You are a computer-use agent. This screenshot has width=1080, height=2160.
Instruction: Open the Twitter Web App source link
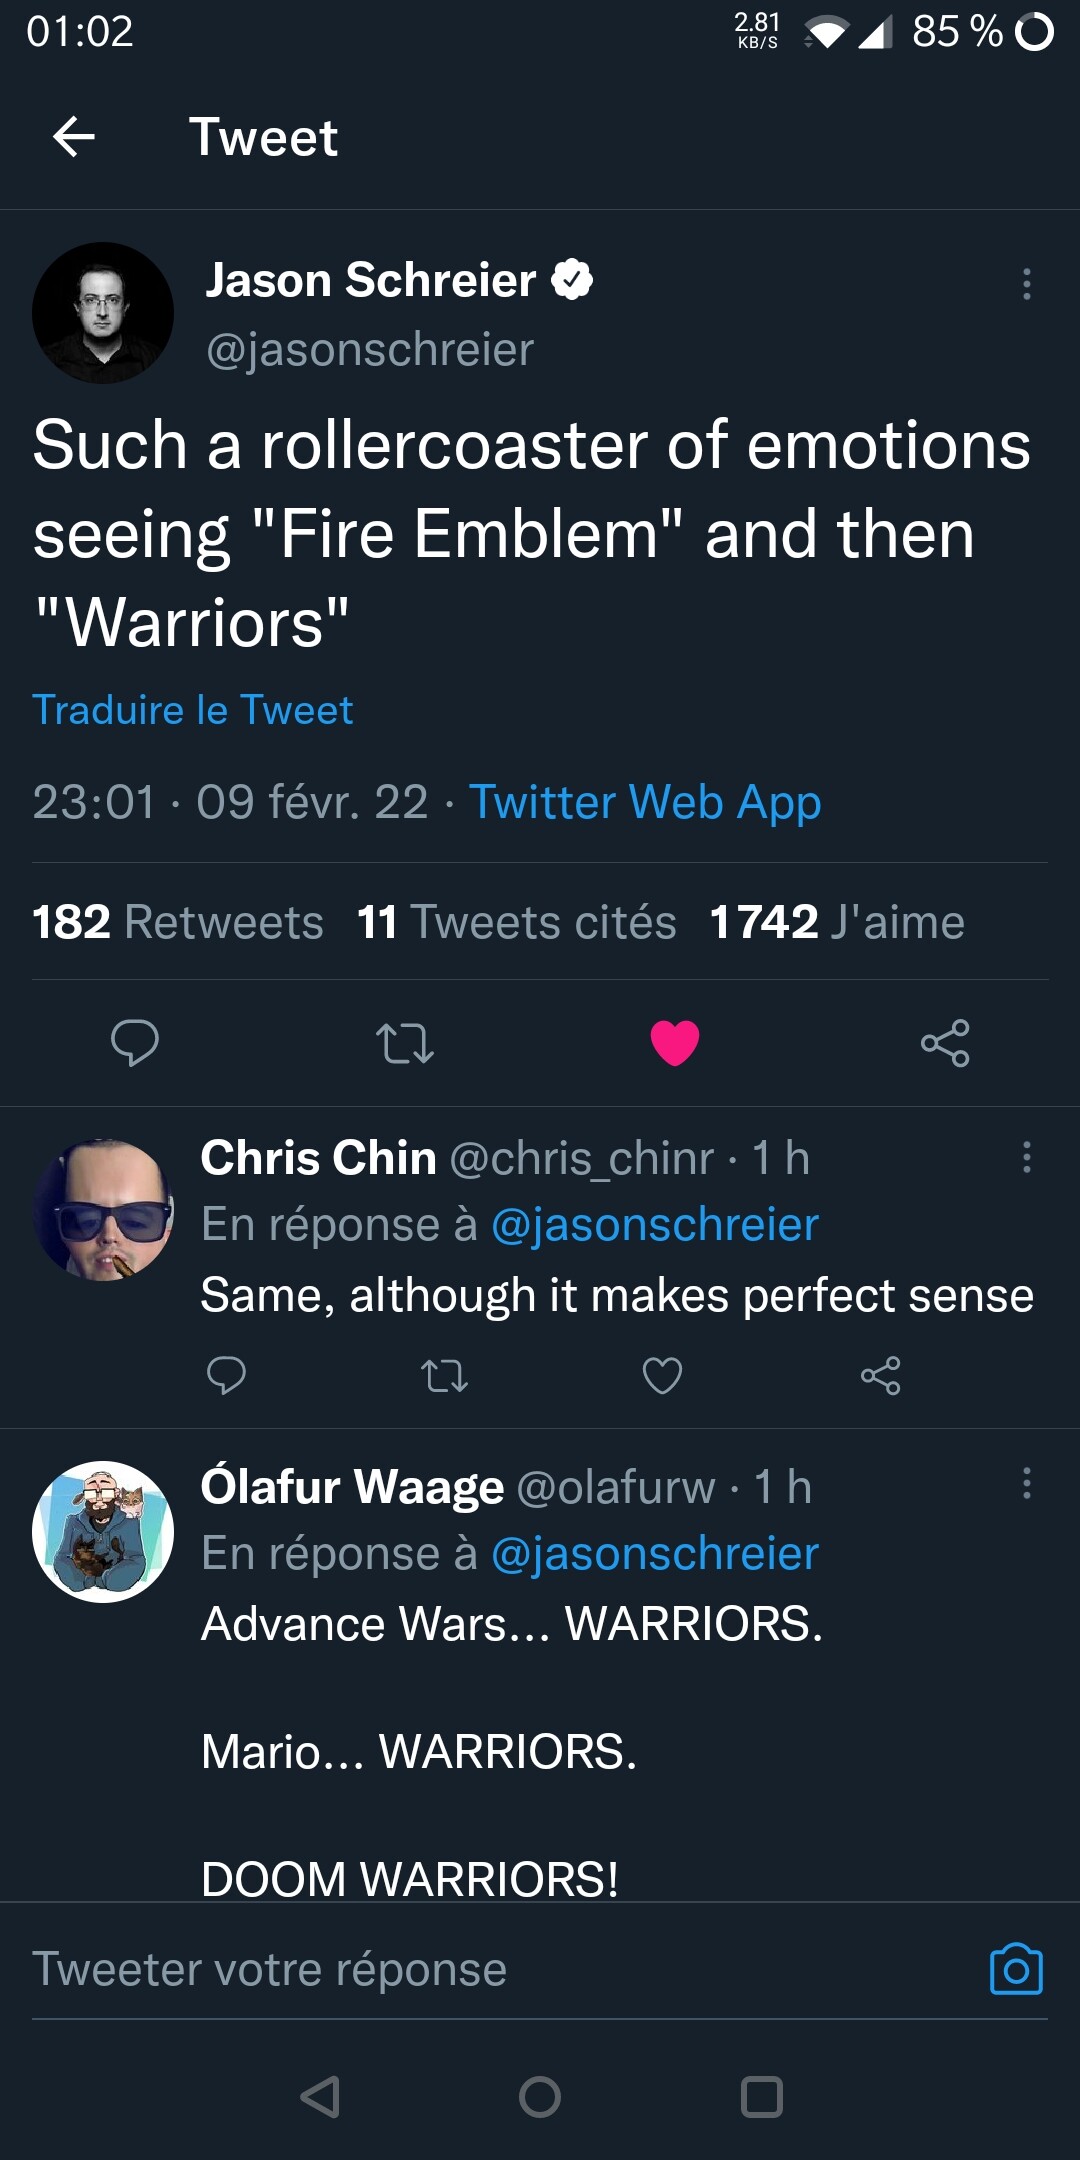645,802
